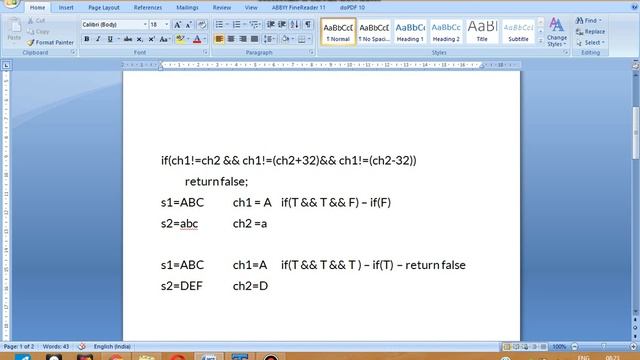Image resolution: width=640 pixels, height=360 pixels.
Task: Switch to the Page Layout tab
Action: [104, 7]
